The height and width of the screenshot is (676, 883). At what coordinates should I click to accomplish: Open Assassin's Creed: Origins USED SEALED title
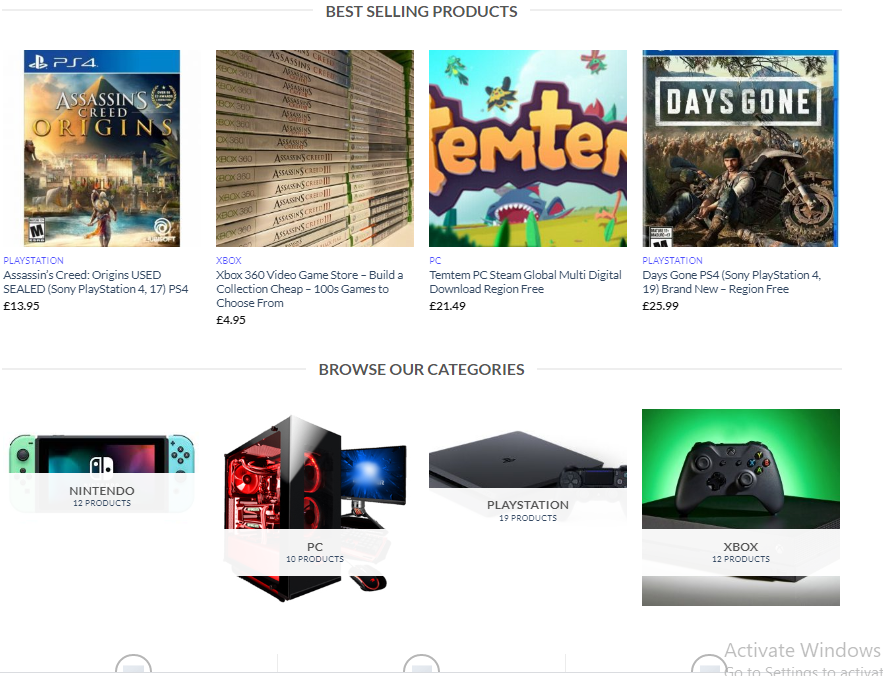[96, 282]
